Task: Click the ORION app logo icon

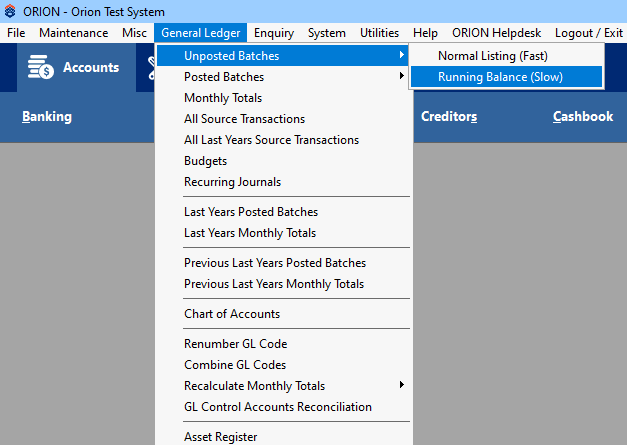Action: click(10, 11)
